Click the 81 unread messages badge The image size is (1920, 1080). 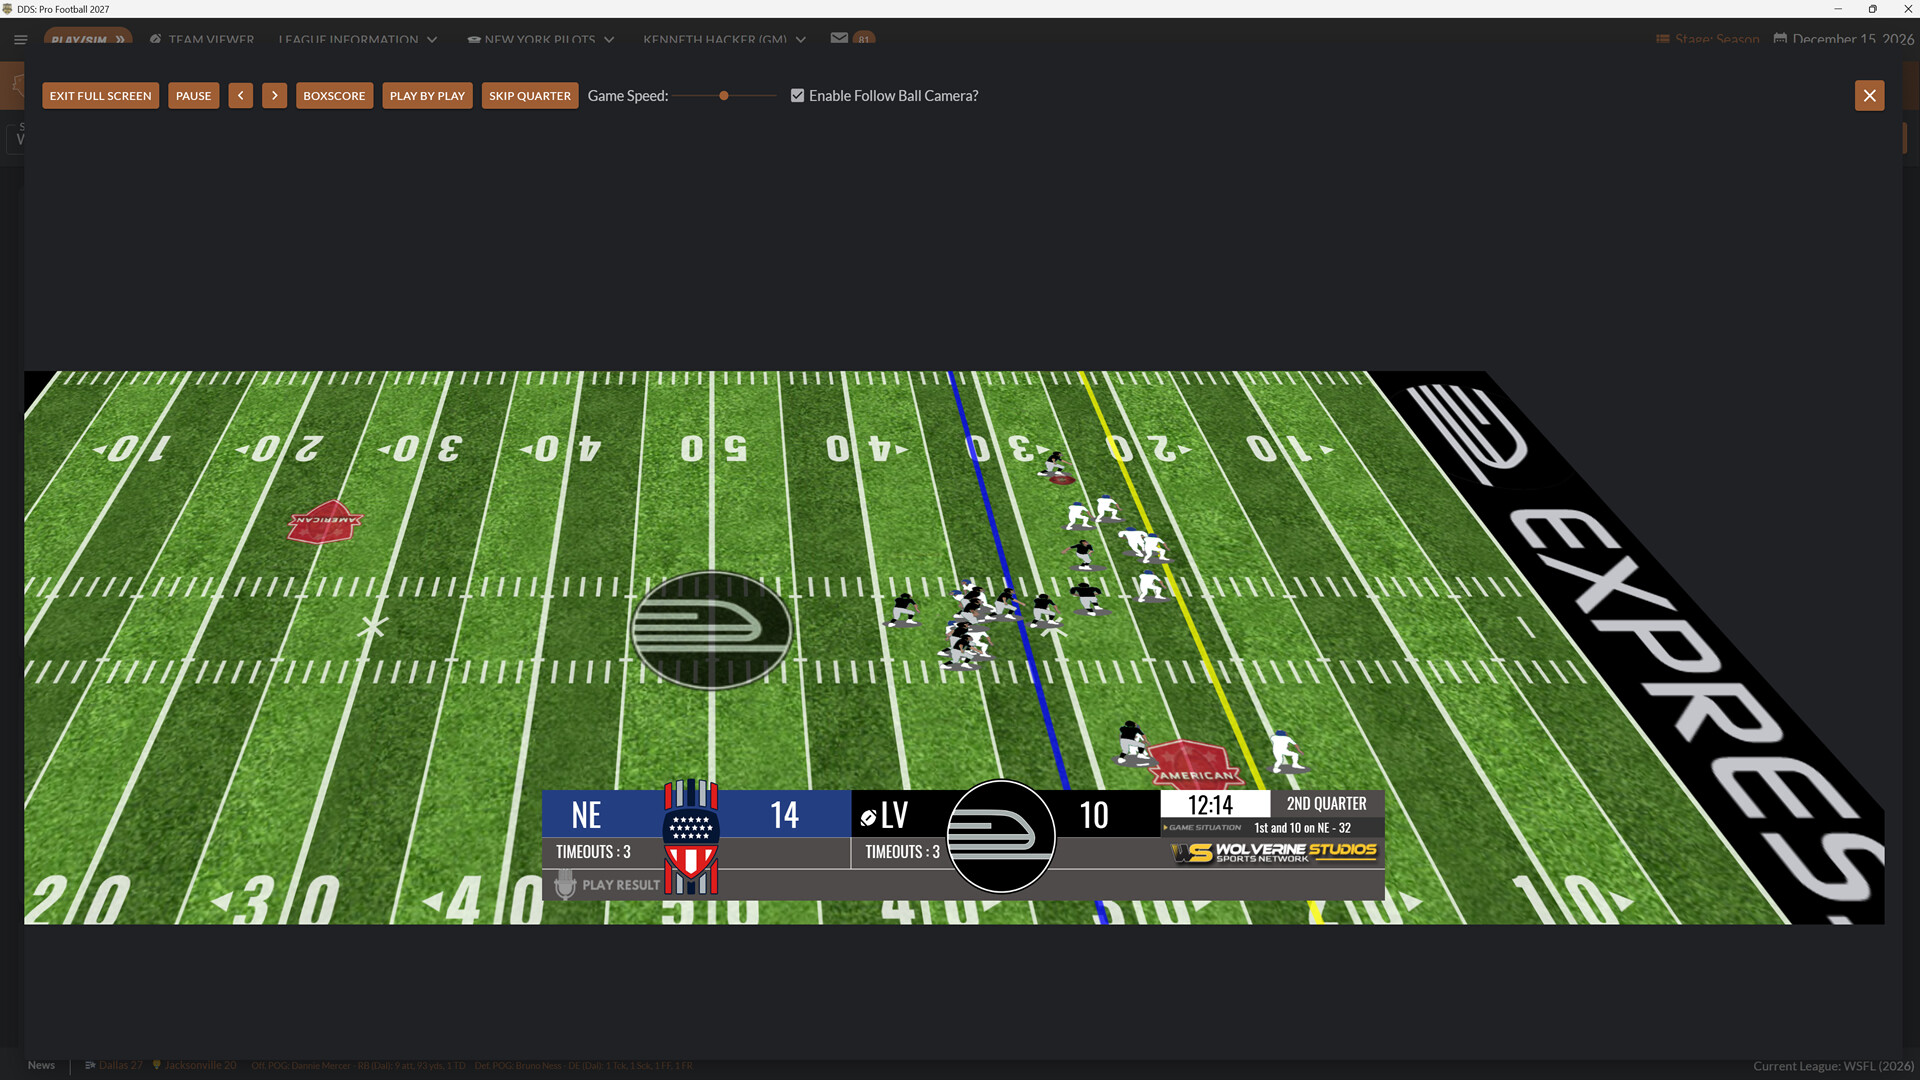click(864, 39)
